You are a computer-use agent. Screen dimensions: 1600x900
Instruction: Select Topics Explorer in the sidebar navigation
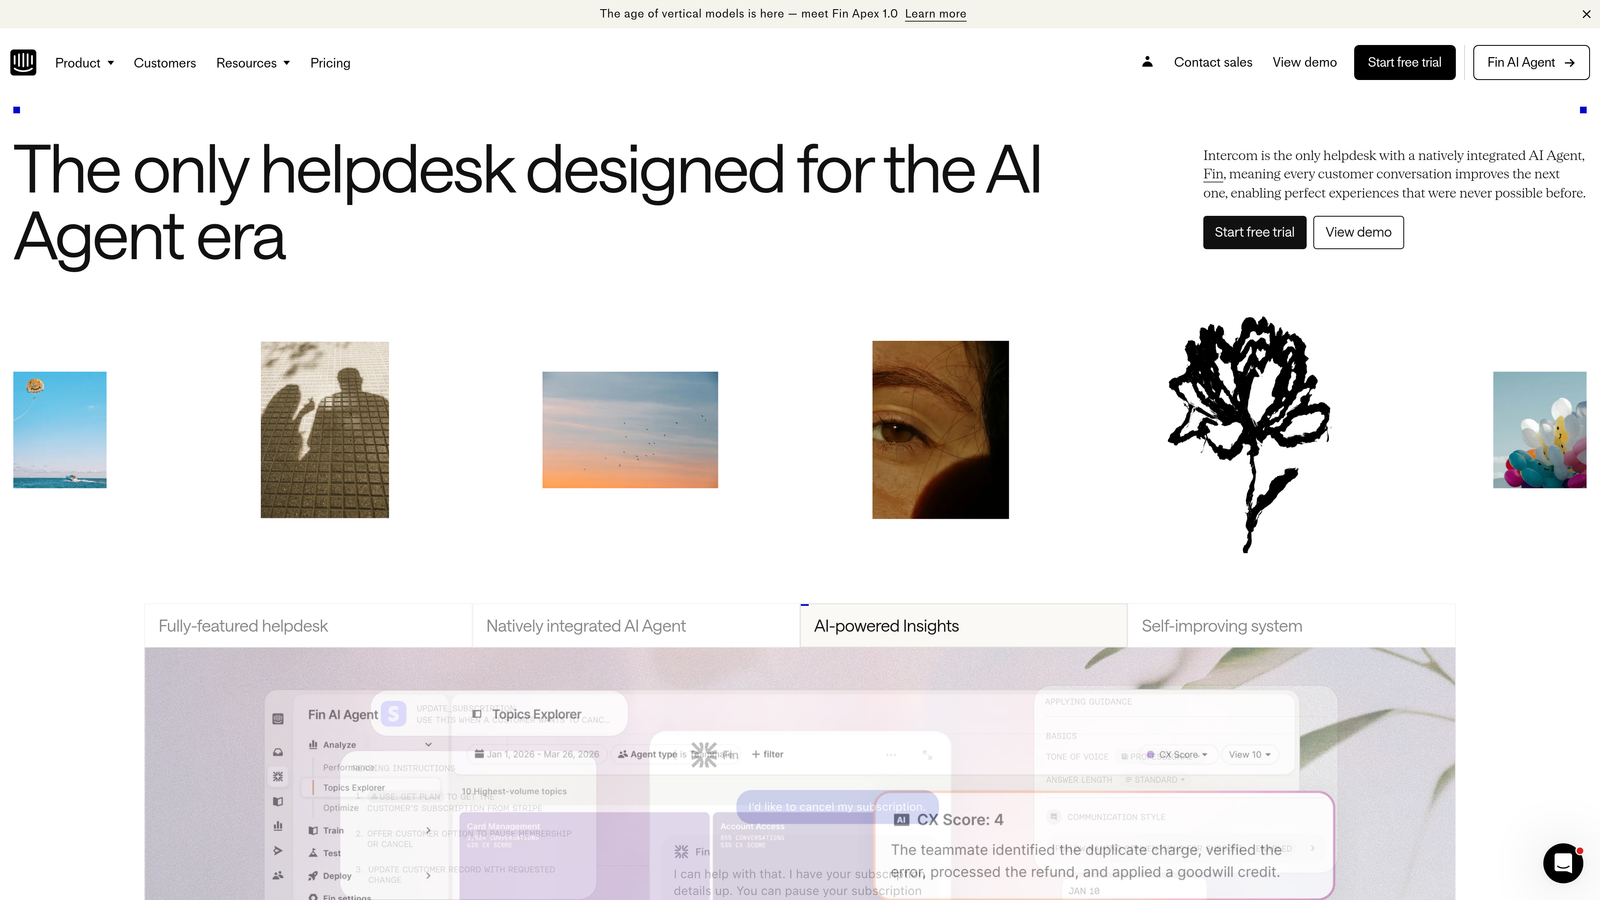pyautogui.click(x=354, y=787)
